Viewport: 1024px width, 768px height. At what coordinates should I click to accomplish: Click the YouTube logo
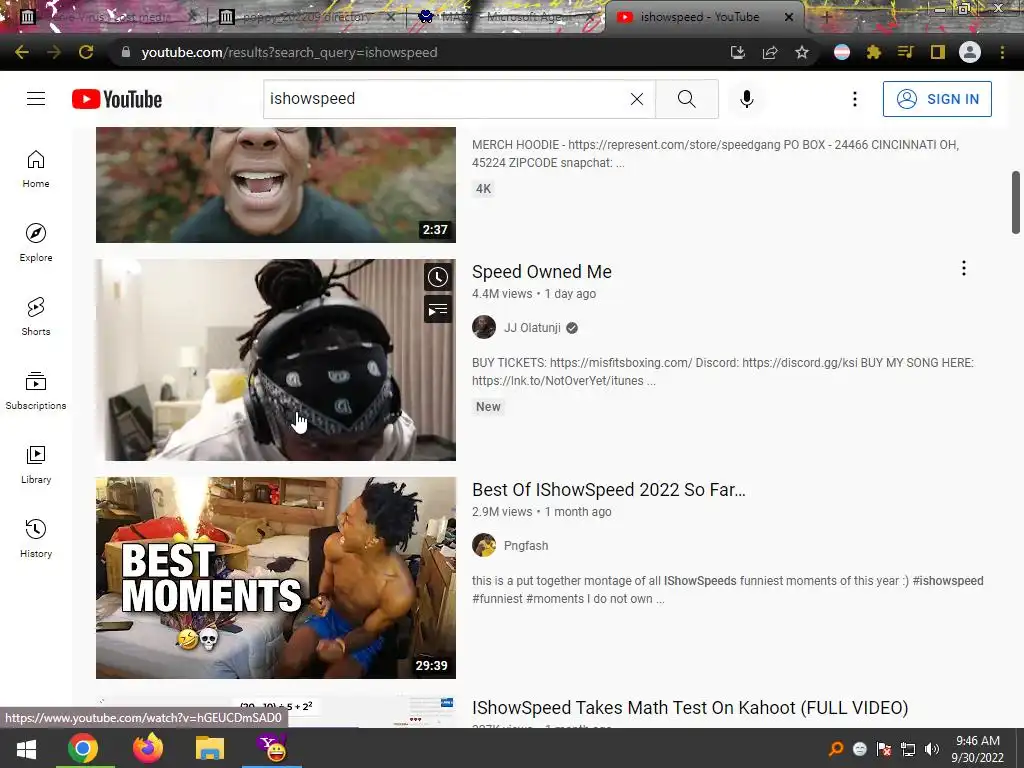point(117,99)
